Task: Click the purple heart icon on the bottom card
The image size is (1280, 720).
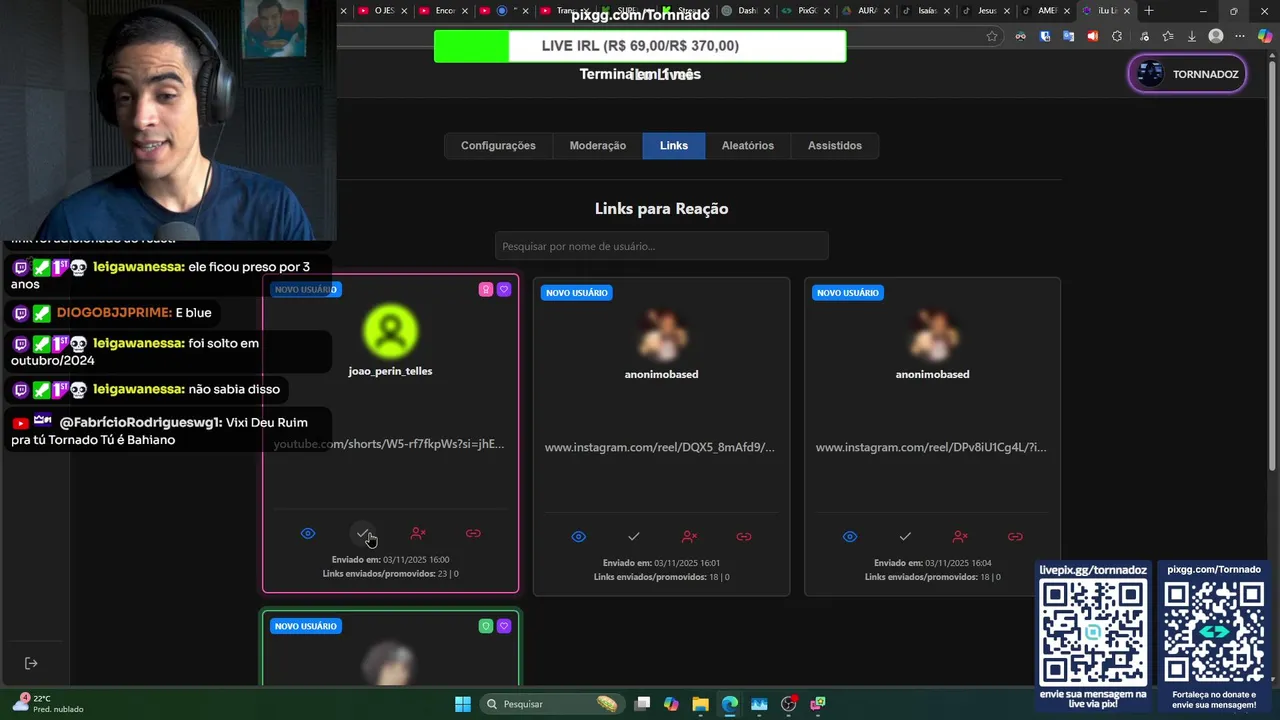Action: click(504, 626)
